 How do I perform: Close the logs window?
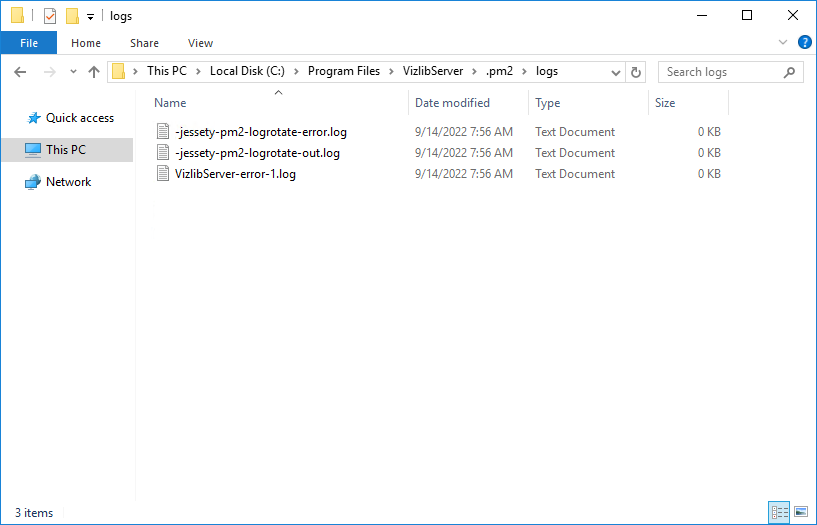tap(793, 16)
